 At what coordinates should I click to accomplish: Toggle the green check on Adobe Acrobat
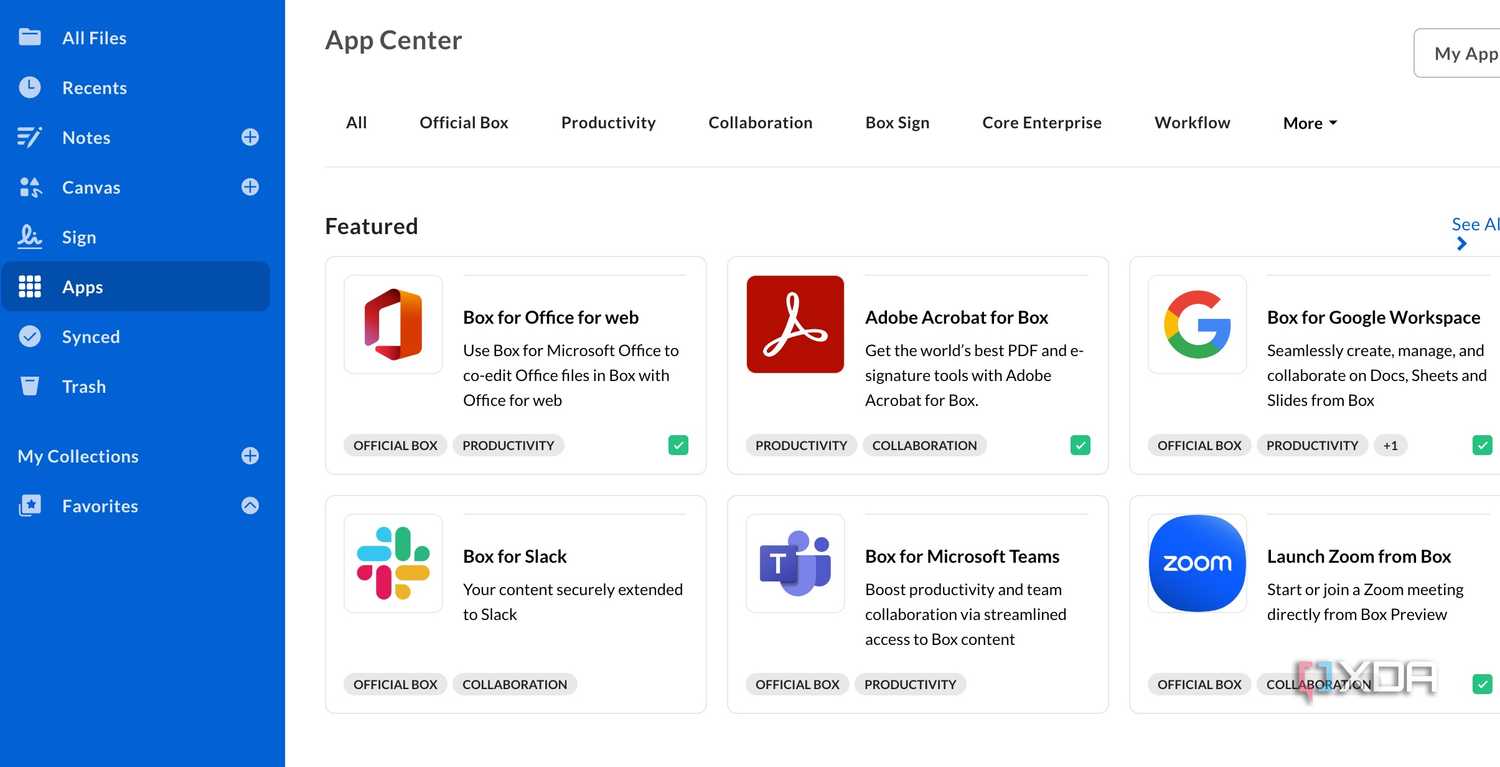pyautogui.click(x=1080, y=445)
